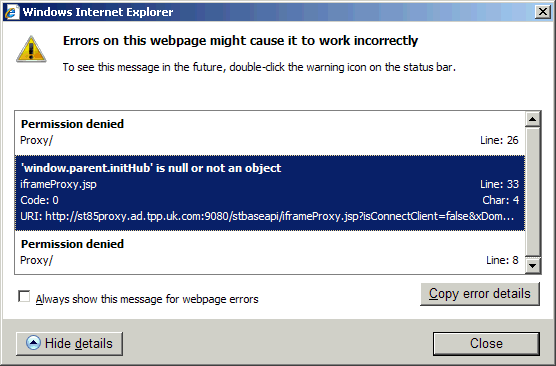
Task: Select first Permission denied error, Line 26
Action: (x=269, y=133)
